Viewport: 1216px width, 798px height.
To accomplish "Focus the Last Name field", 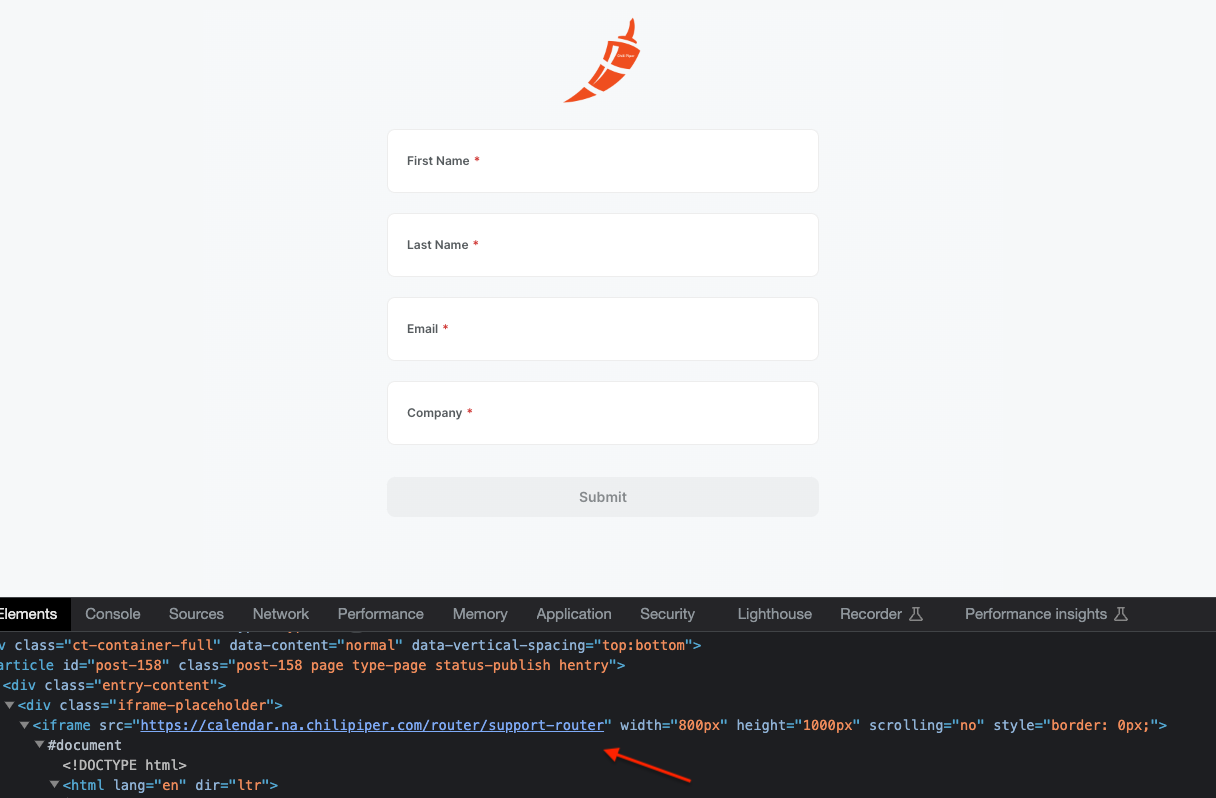I will point(603,245).
